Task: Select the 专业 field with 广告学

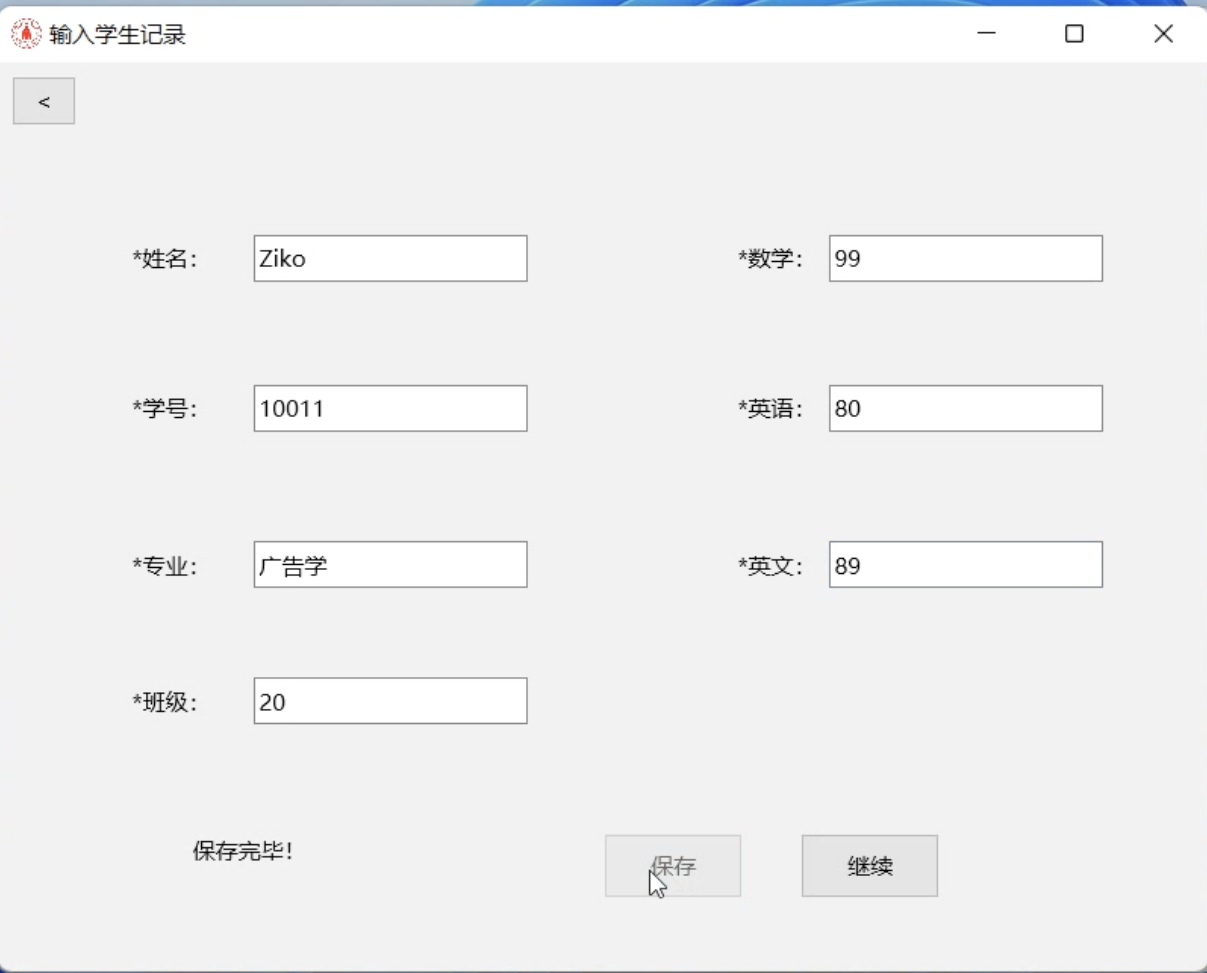Action: coord(390,565)
